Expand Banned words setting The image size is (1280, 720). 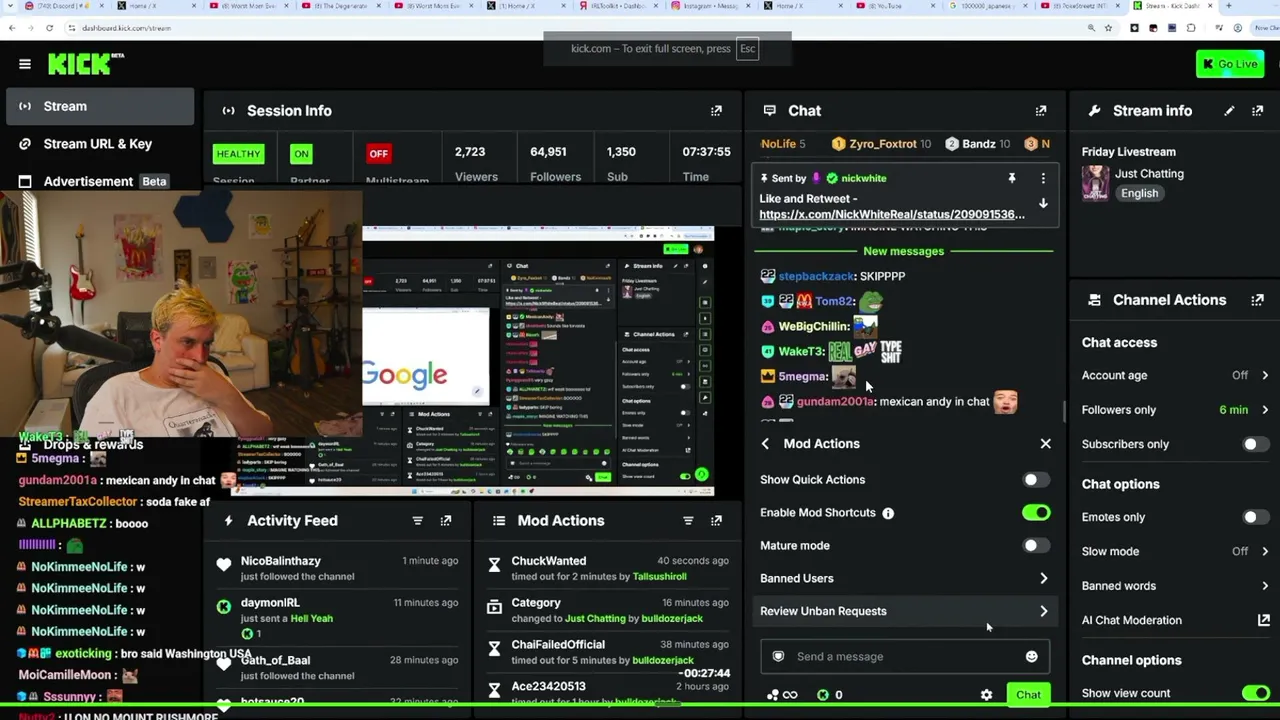click(x=1174, y=586)
